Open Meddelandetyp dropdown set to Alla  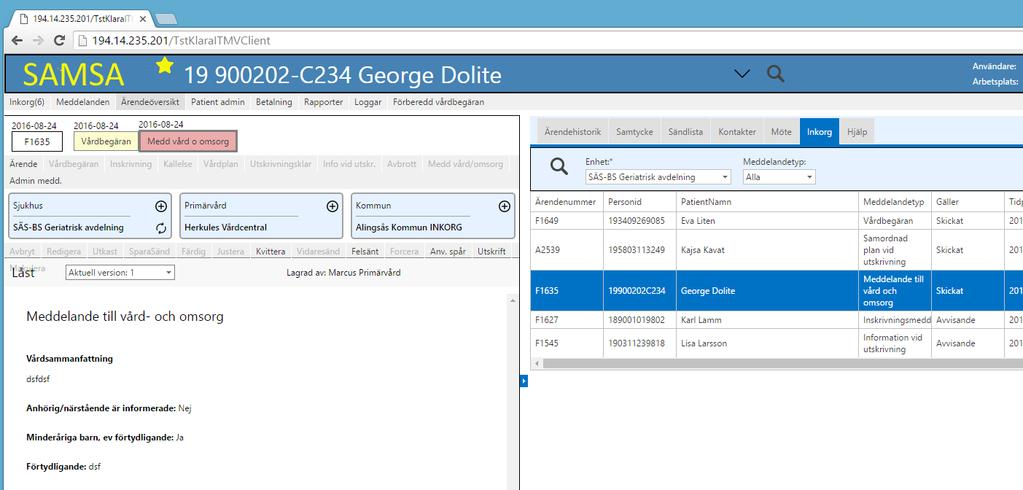[x=779, y=177]
